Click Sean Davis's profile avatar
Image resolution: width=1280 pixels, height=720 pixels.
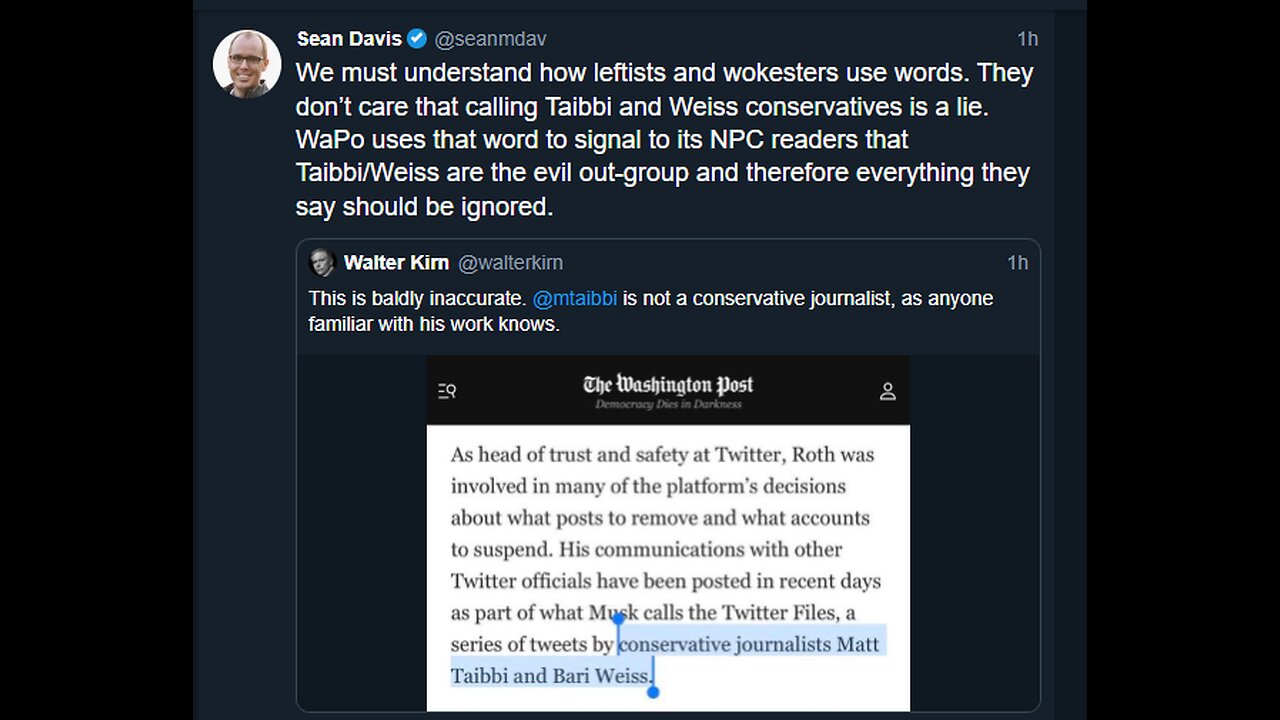[x=247, y=63]
